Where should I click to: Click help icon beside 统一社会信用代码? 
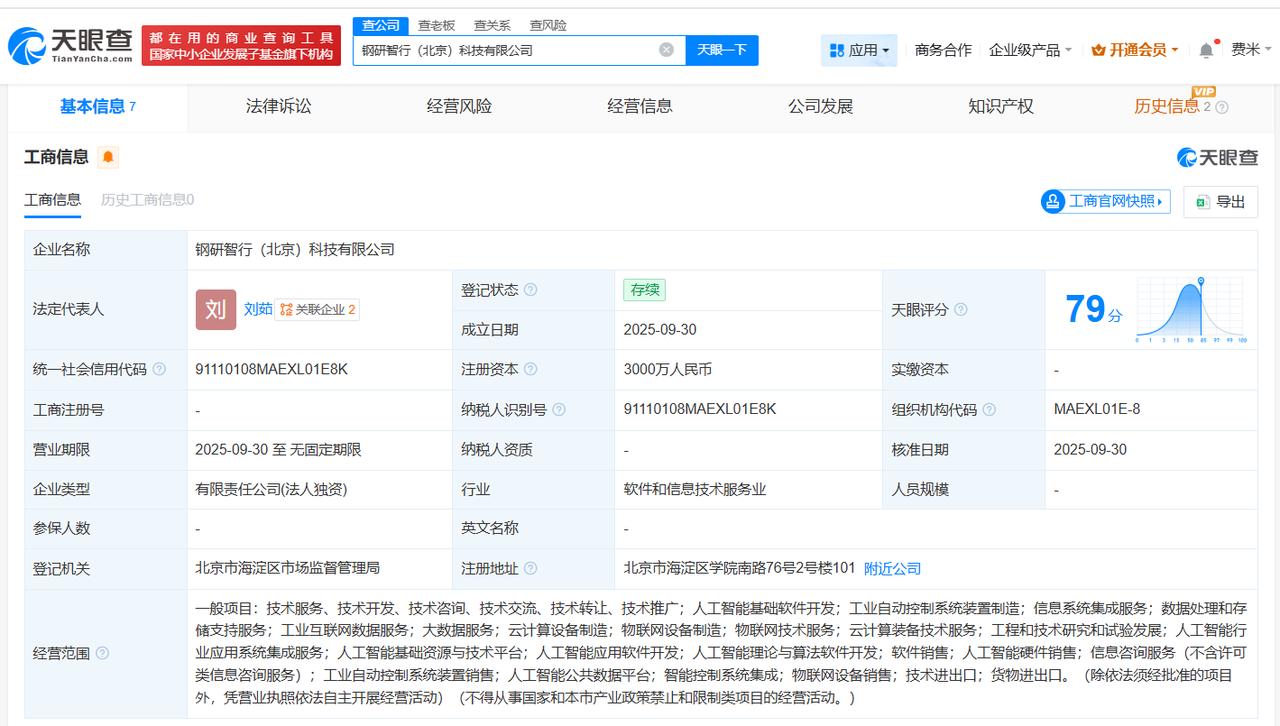pos(159,370)
